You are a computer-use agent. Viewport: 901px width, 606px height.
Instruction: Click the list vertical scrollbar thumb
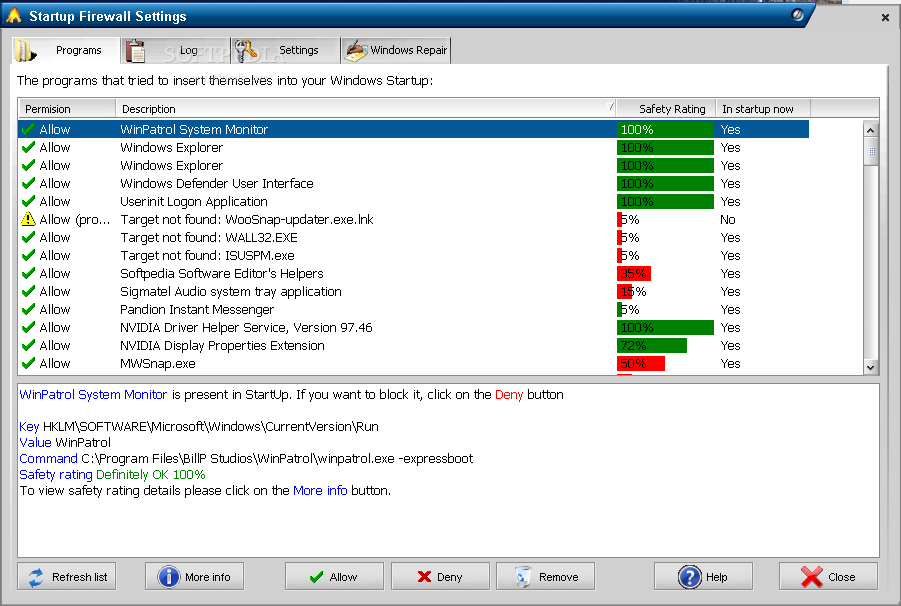[x=871, y=152]
